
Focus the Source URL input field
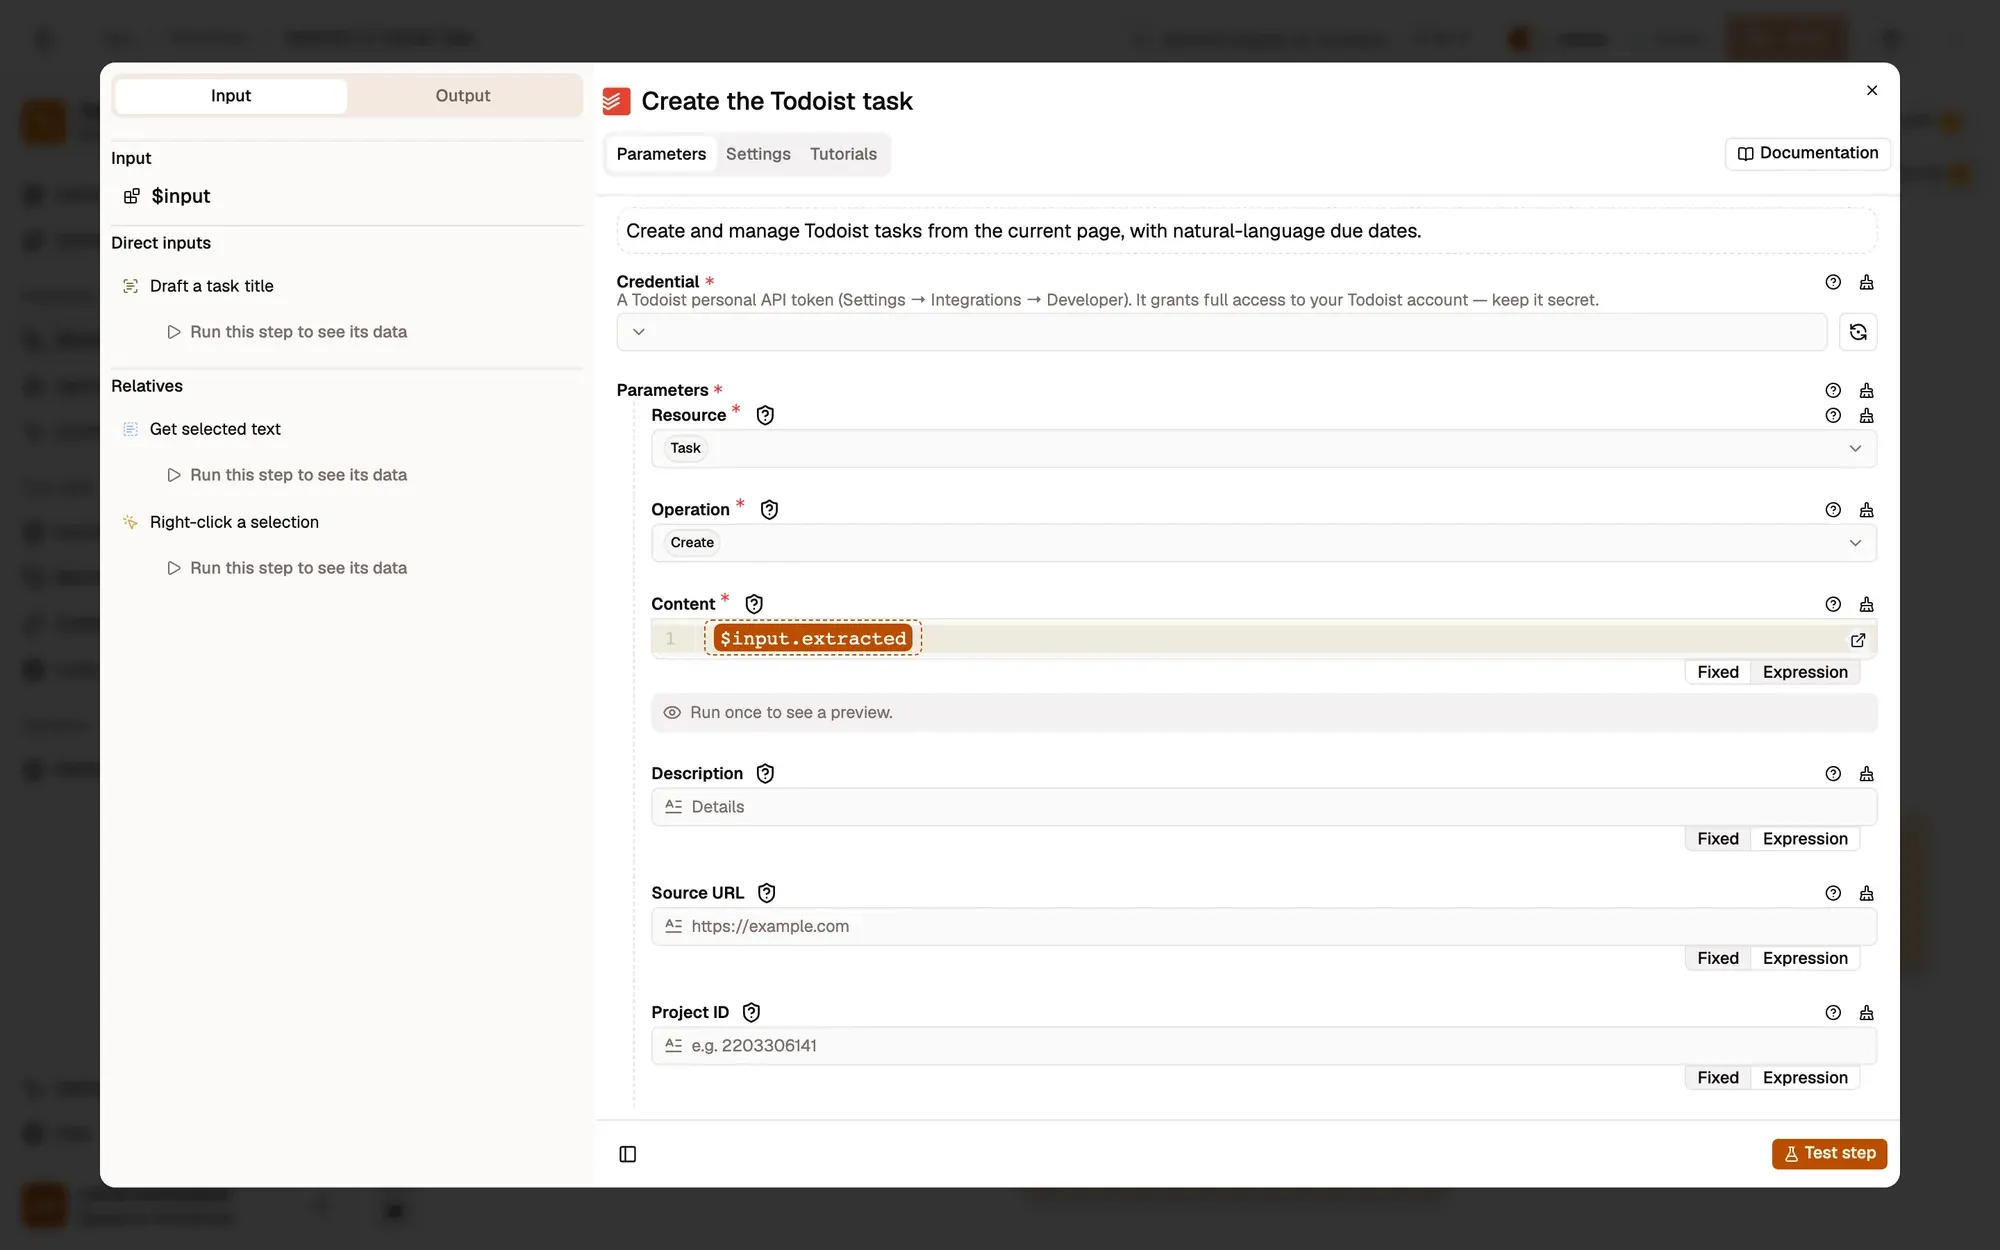pyautogui.click(x=1264, y=927)
